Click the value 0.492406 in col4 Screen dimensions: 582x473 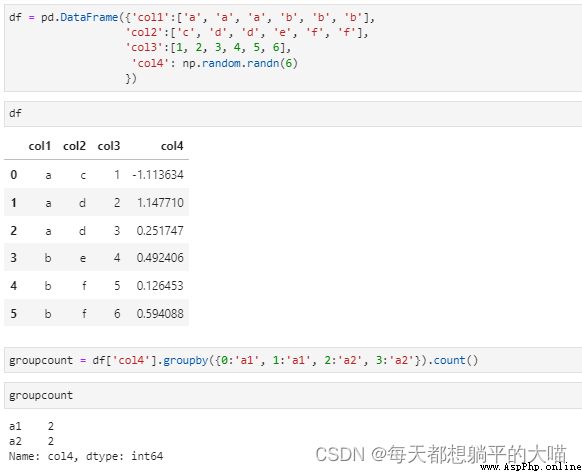coord(160,258)
